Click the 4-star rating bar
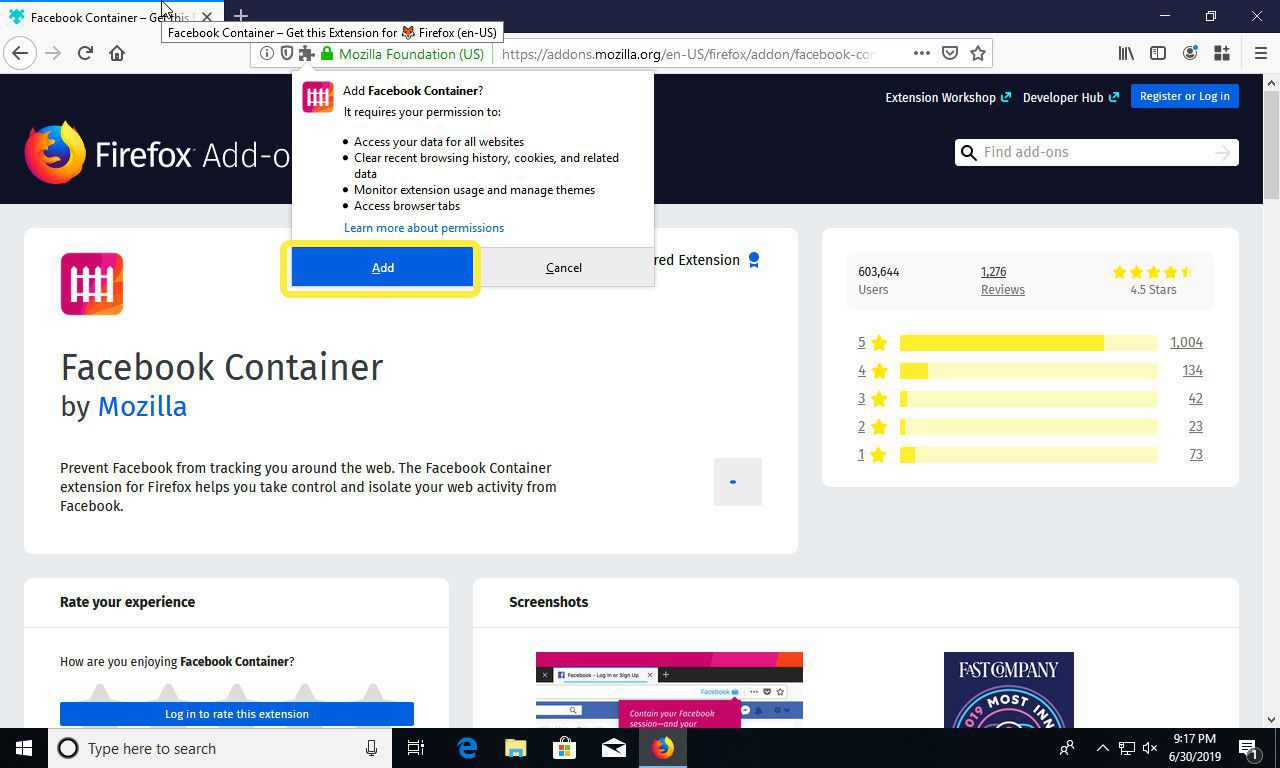 click(x=1028, y=370)
